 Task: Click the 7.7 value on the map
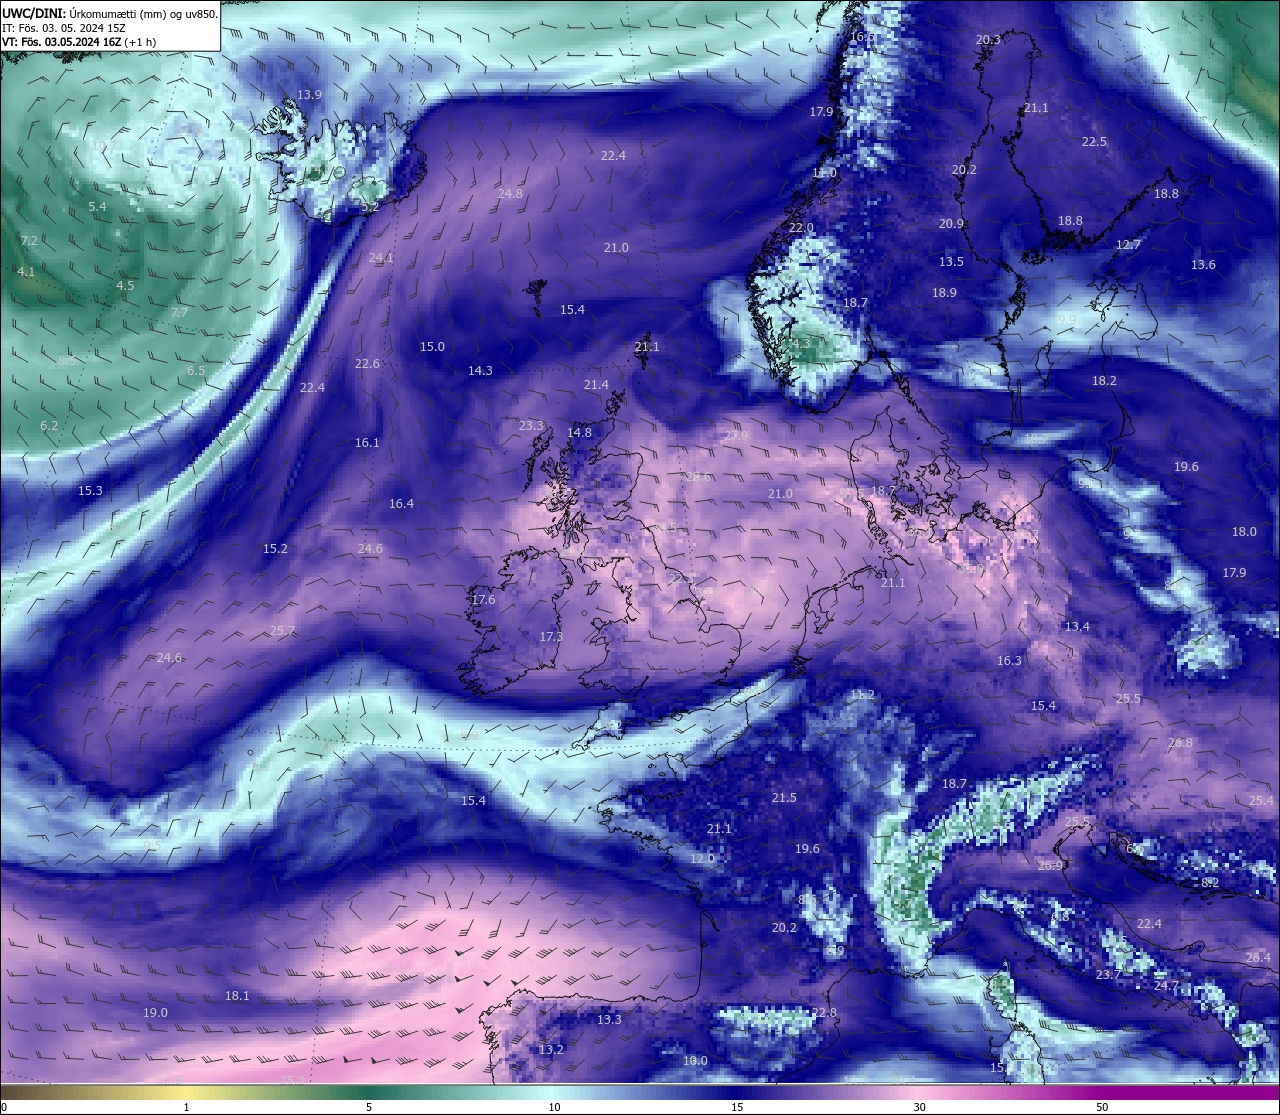(x=179, y=313)
